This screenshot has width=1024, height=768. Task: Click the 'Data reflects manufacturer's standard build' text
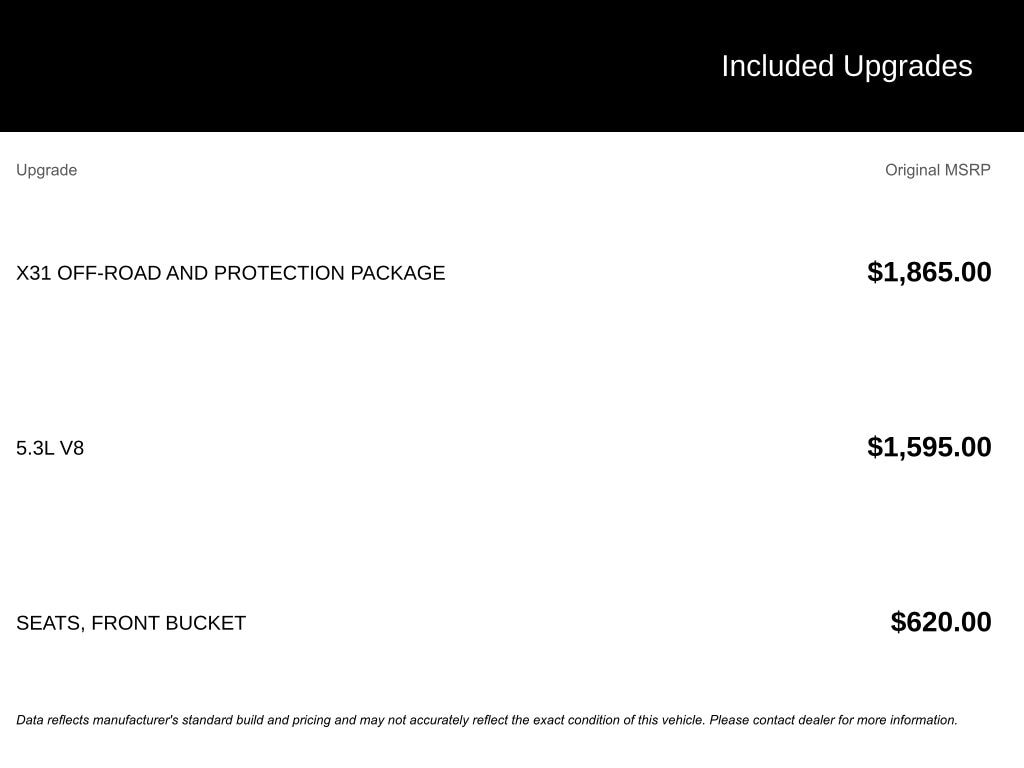155,720
